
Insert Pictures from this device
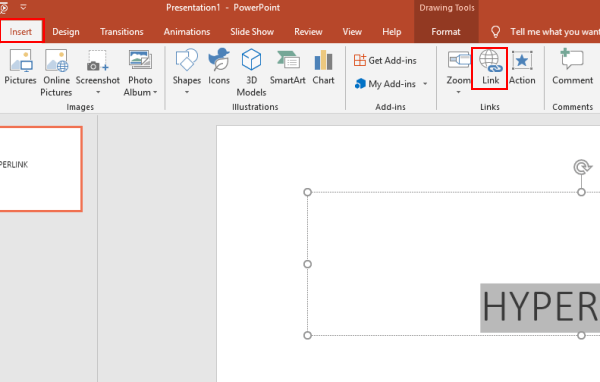[x=20, y=67]
